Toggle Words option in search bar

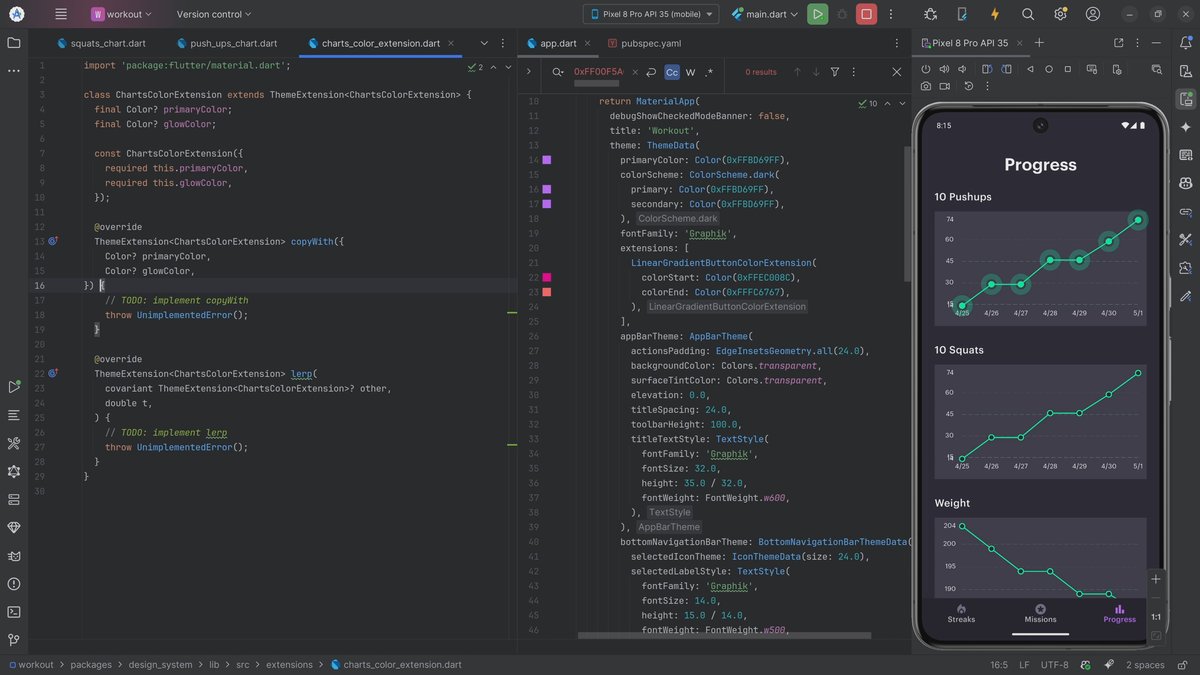coord(690,72)
